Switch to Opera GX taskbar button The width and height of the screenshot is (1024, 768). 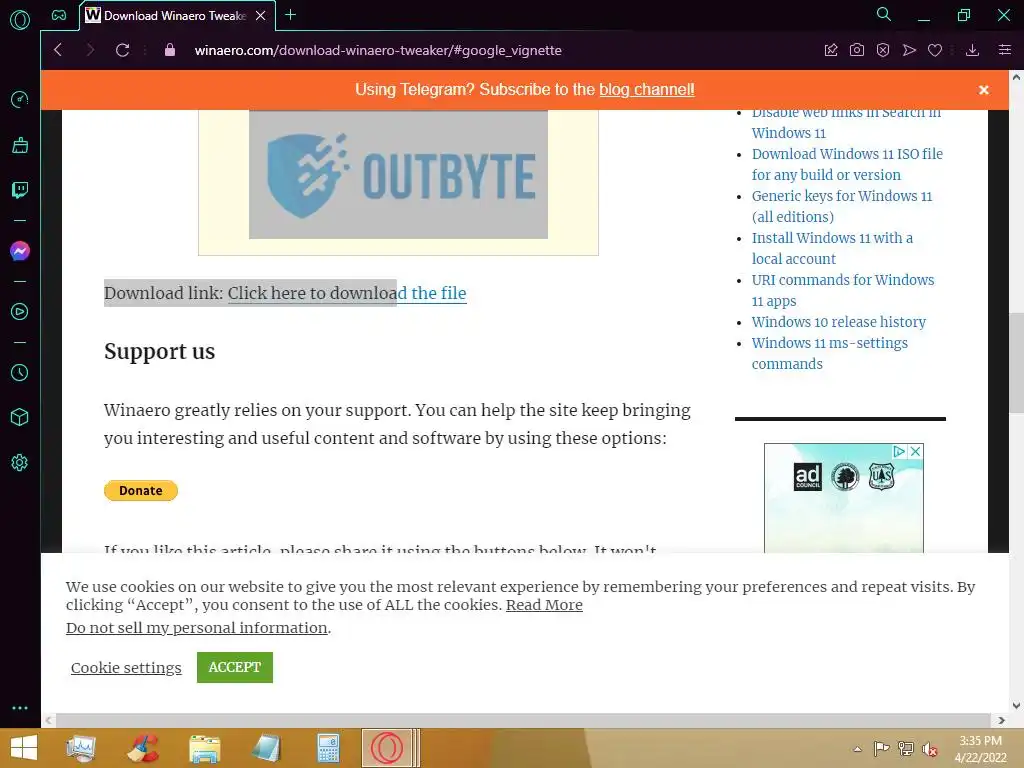click(x=387, y=748)
